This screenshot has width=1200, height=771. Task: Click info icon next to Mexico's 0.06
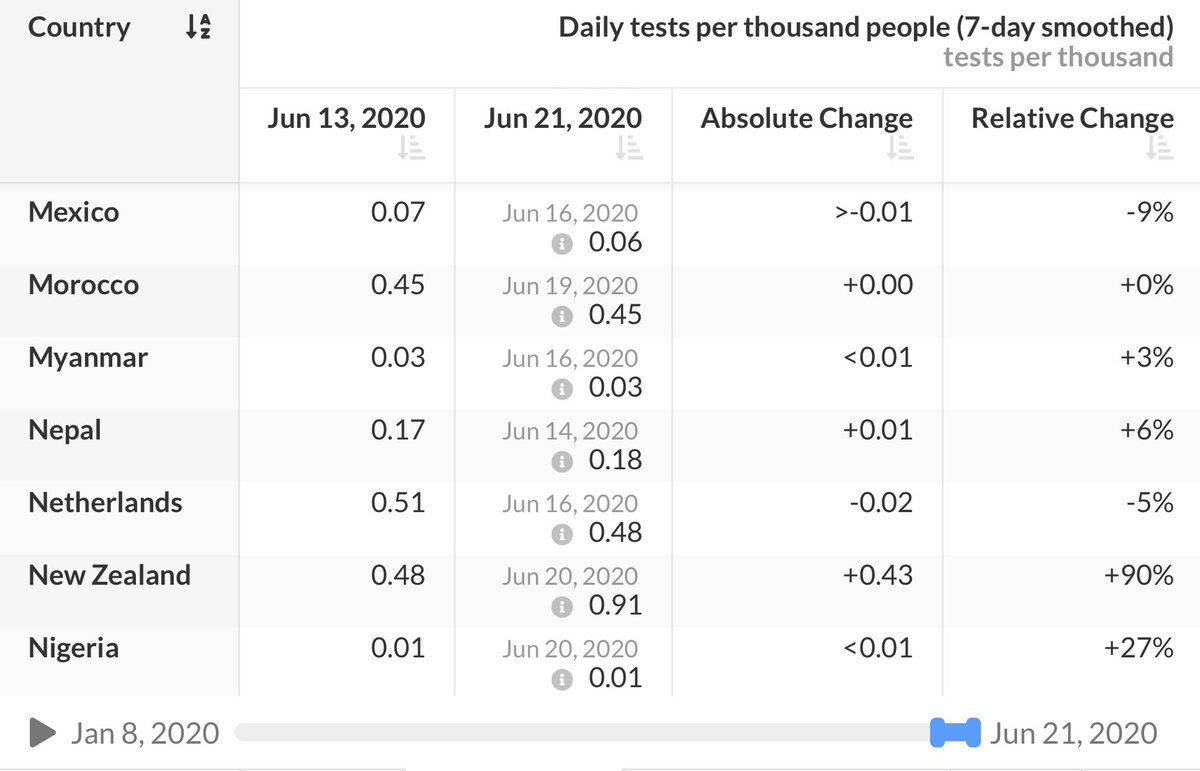pyautogui.click(x=562, y=243)
